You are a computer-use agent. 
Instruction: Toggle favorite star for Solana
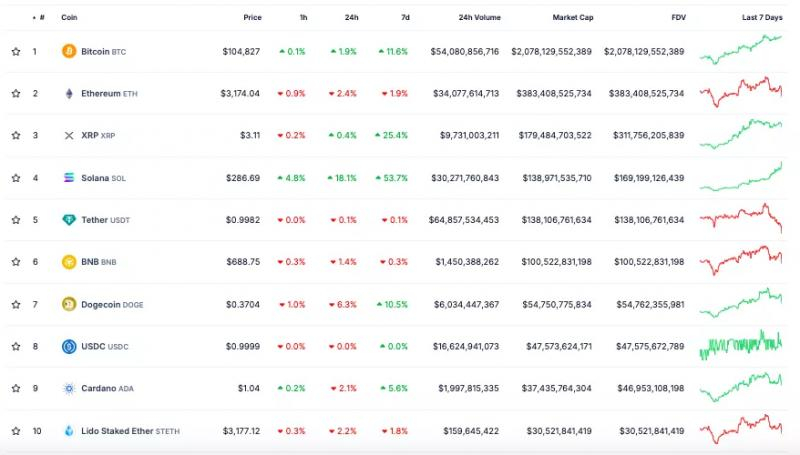click(x=16, y=178)
